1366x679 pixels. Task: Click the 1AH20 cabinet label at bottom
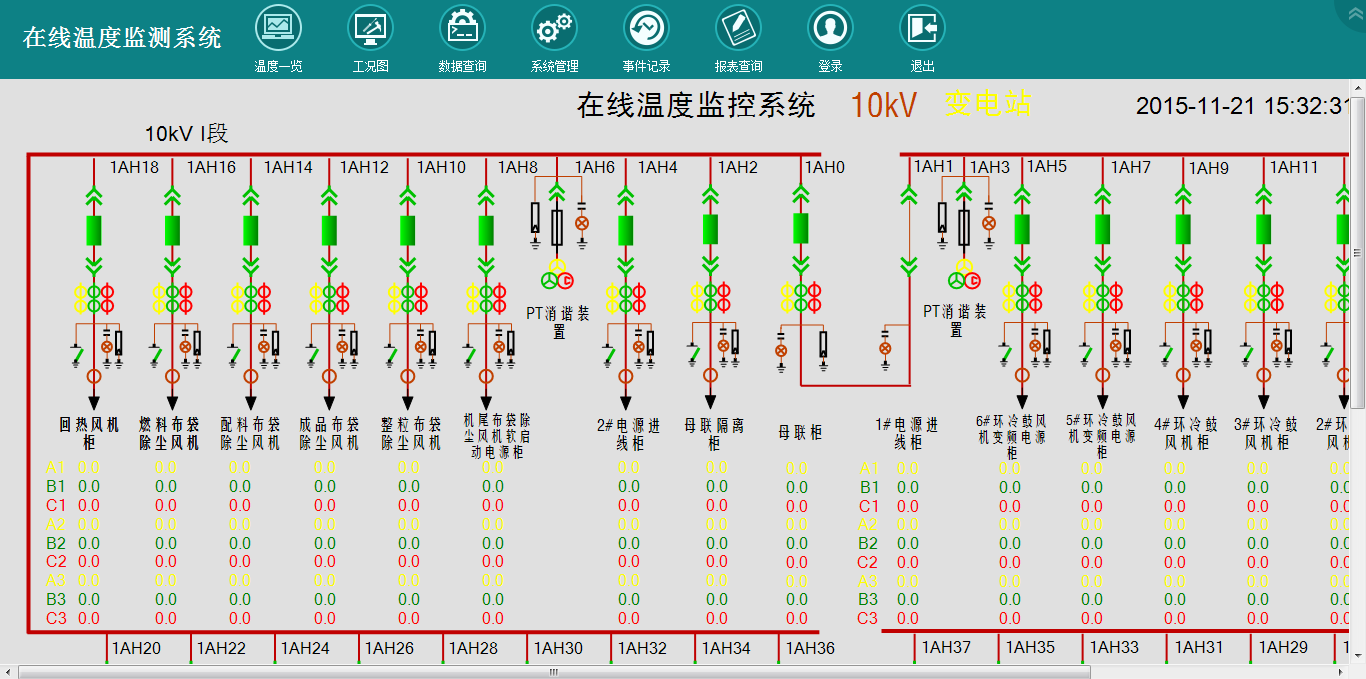[x=136, y=648]
